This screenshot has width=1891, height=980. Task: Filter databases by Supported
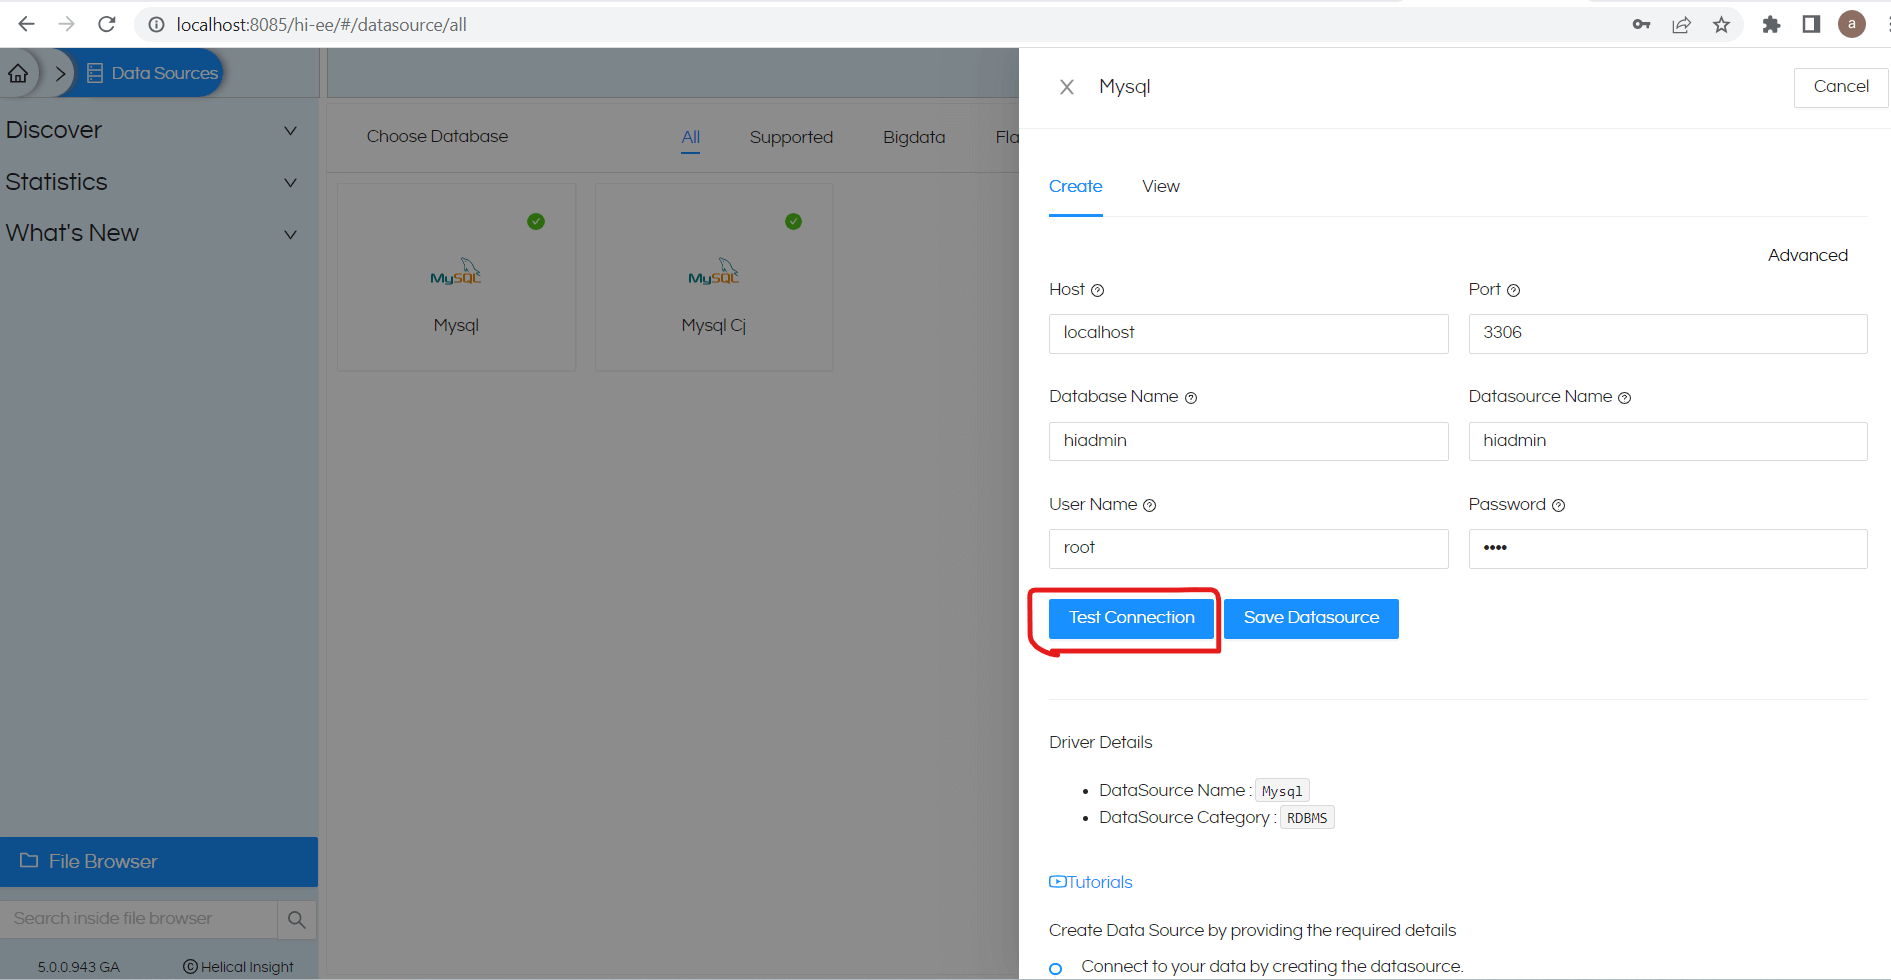(x=791, y=137)
